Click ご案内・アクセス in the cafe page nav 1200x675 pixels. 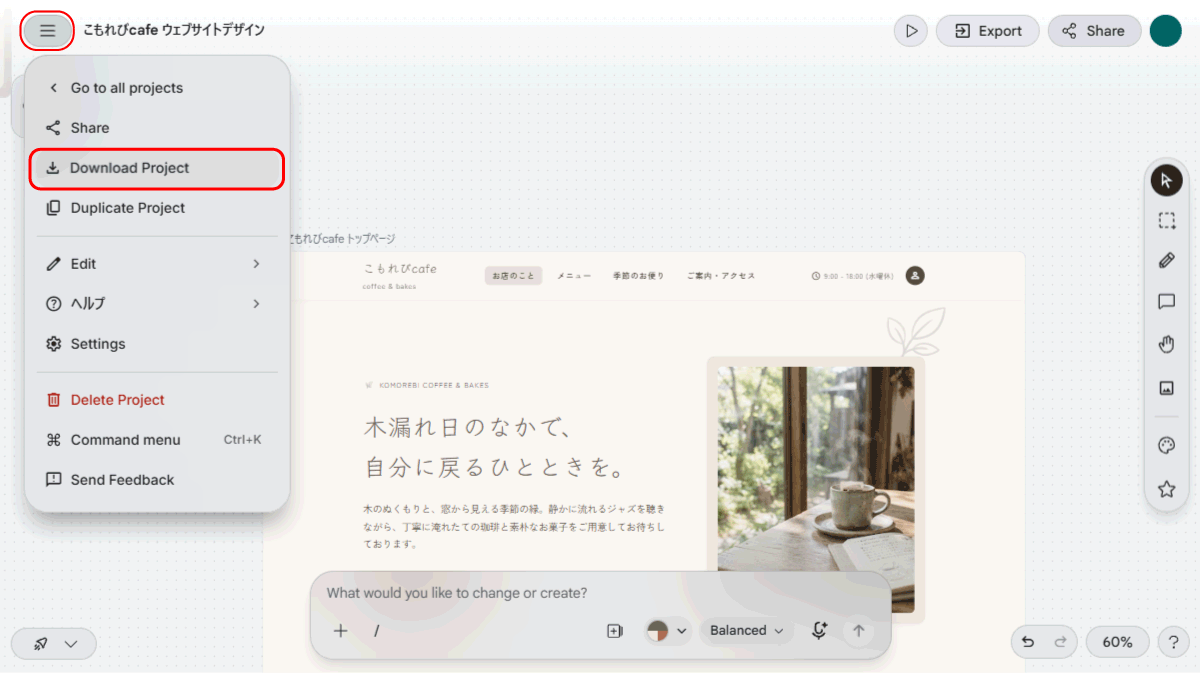point(720,276)
